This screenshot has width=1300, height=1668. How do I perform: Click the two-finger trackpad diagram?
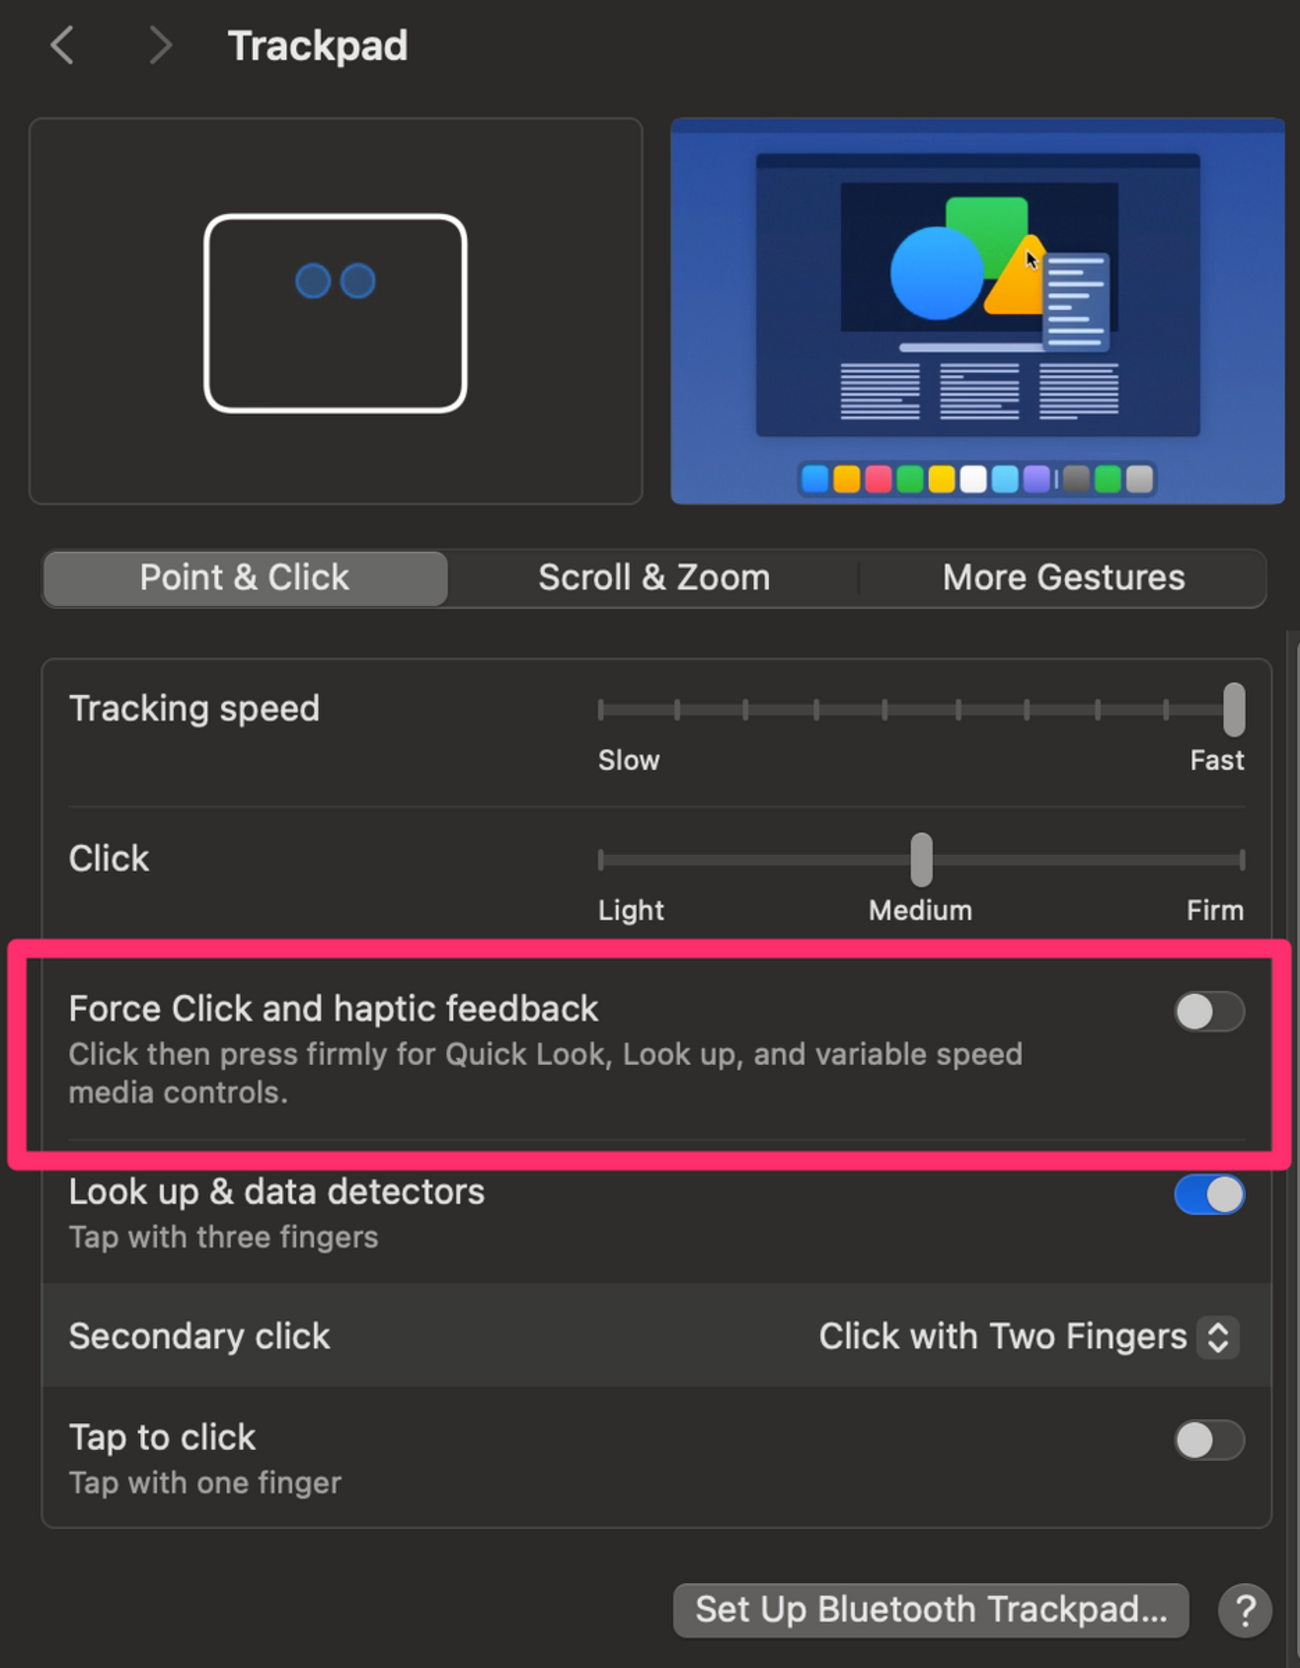coord(336,311)
